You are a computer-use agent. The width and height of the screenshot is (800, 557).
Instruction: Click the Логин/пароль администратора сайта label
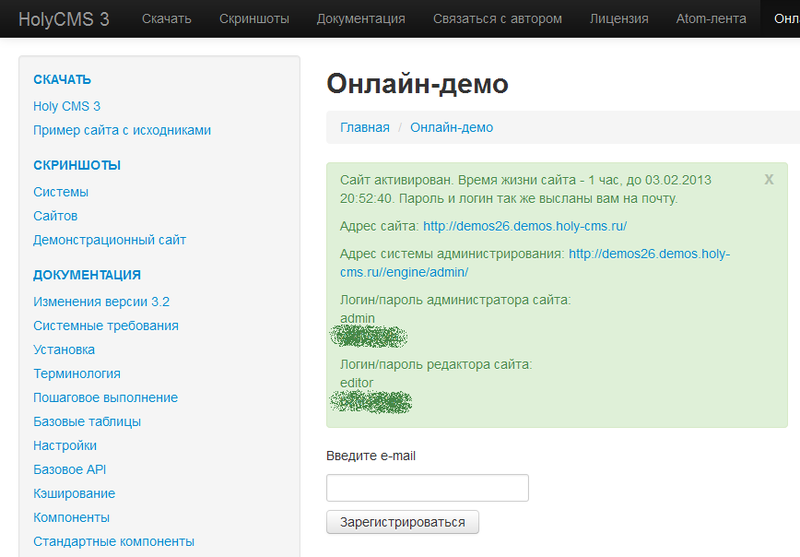click(456, 300)
